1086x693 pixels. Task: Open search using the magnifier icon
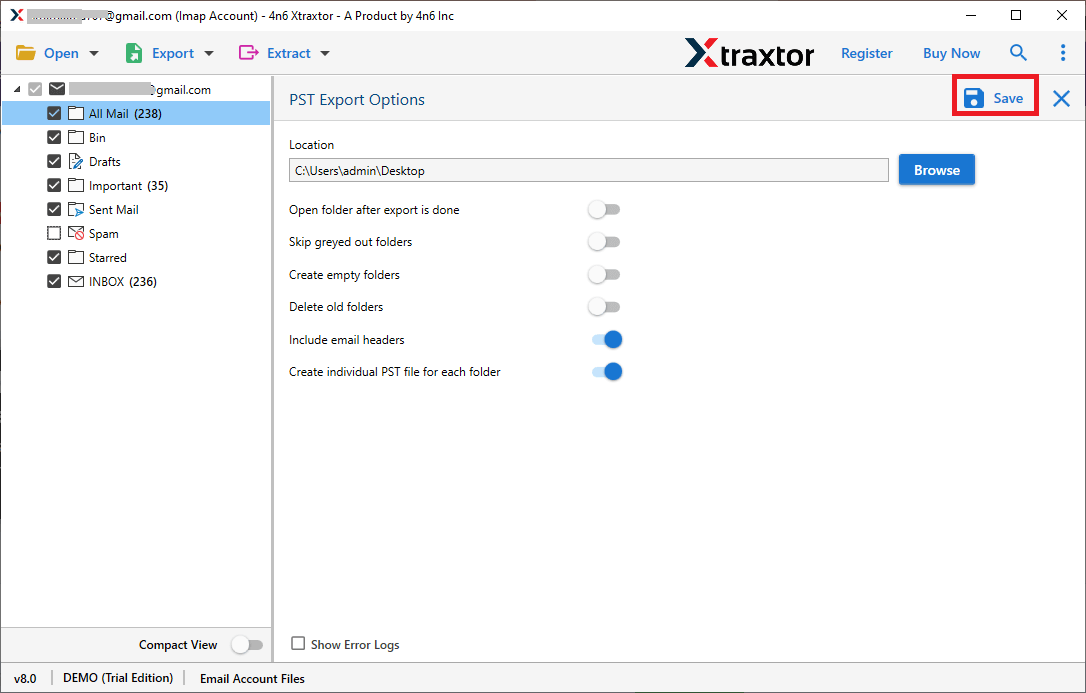point(1018,52)
